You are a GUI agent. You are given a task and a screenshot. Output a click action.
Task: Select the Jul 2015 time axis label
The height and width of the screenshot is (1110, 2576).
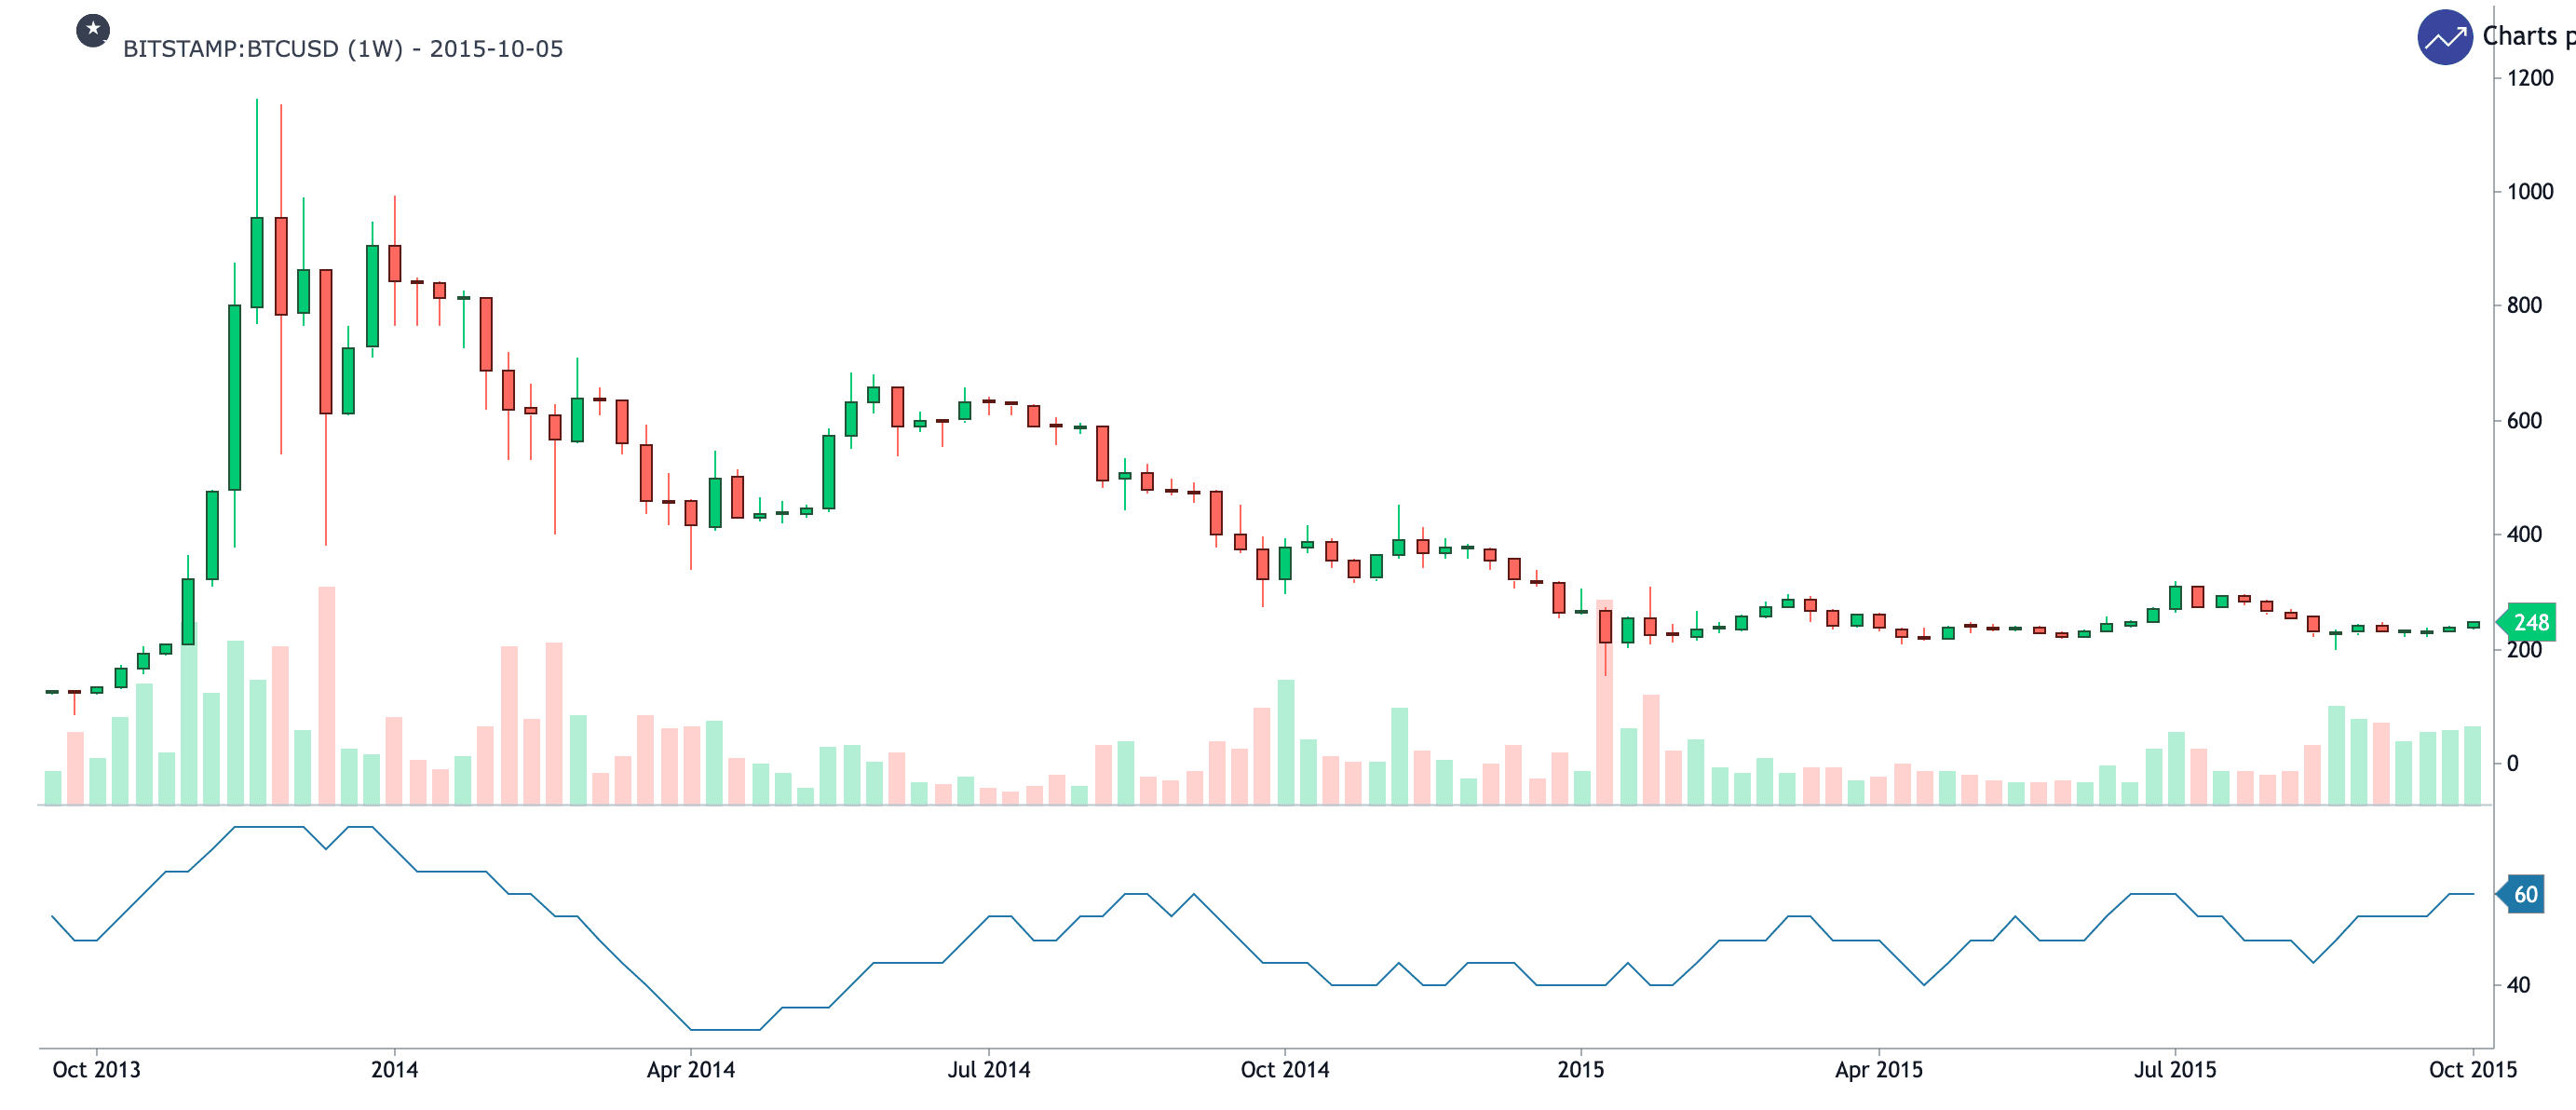[x=2174, y=1070]
